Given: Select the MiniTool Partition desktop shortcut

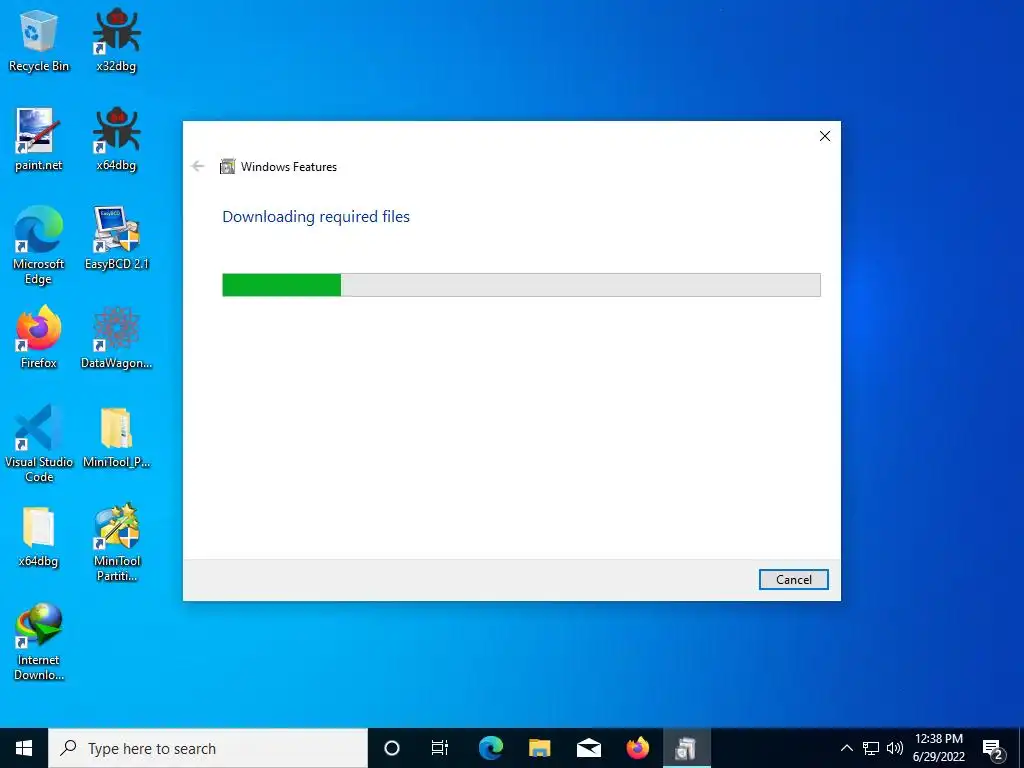Looking at the screenshot, I should [x=116, y=543].
